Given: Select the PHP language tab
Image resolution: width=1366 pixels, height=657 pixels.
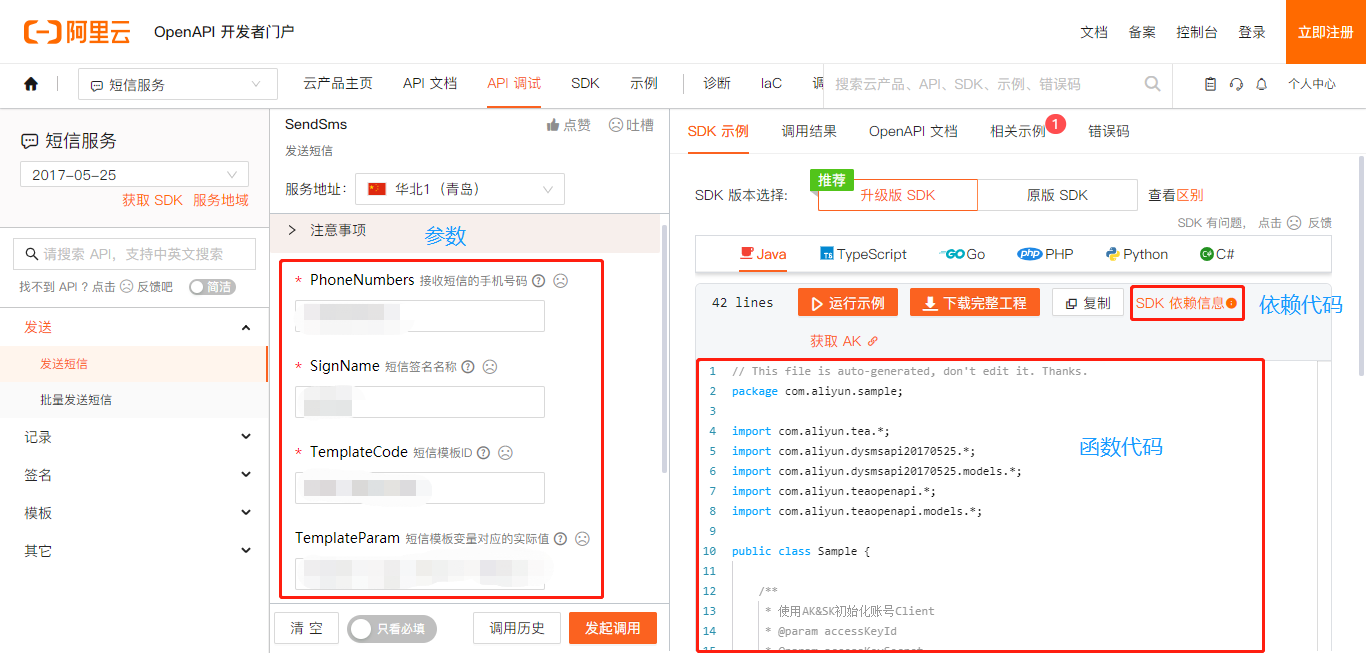Looking at the screenshot, I should [1045, 254].
